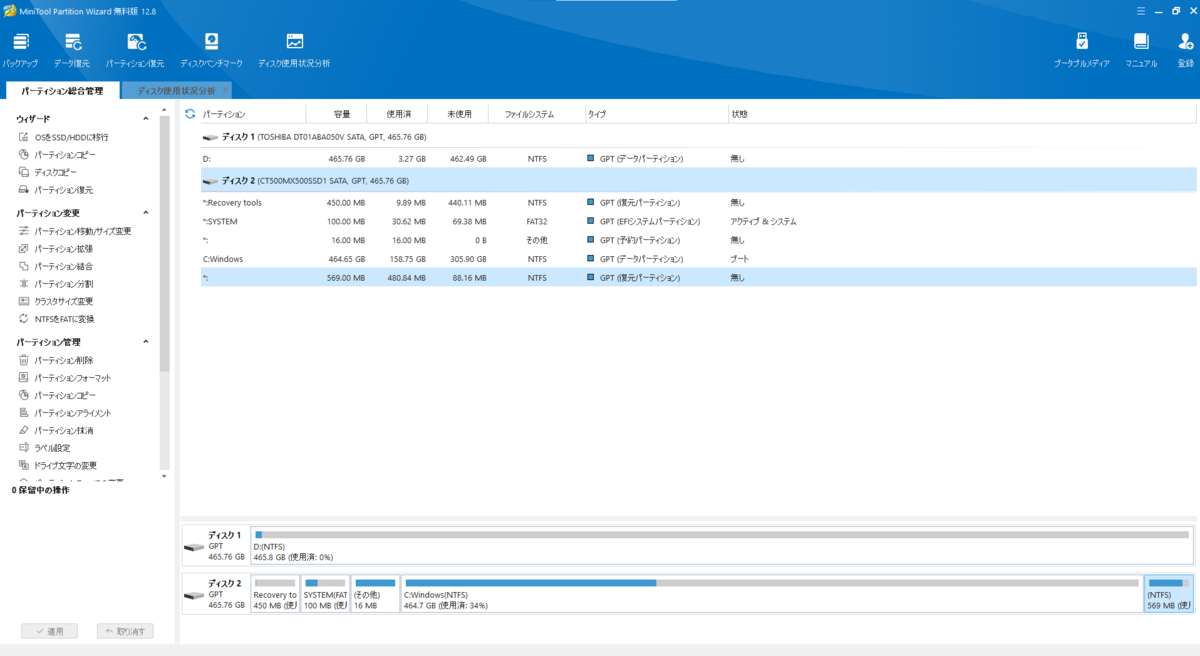Sort by 使用済 column header
This screenshot has height=656, width=1200.
tap(397, 114)
